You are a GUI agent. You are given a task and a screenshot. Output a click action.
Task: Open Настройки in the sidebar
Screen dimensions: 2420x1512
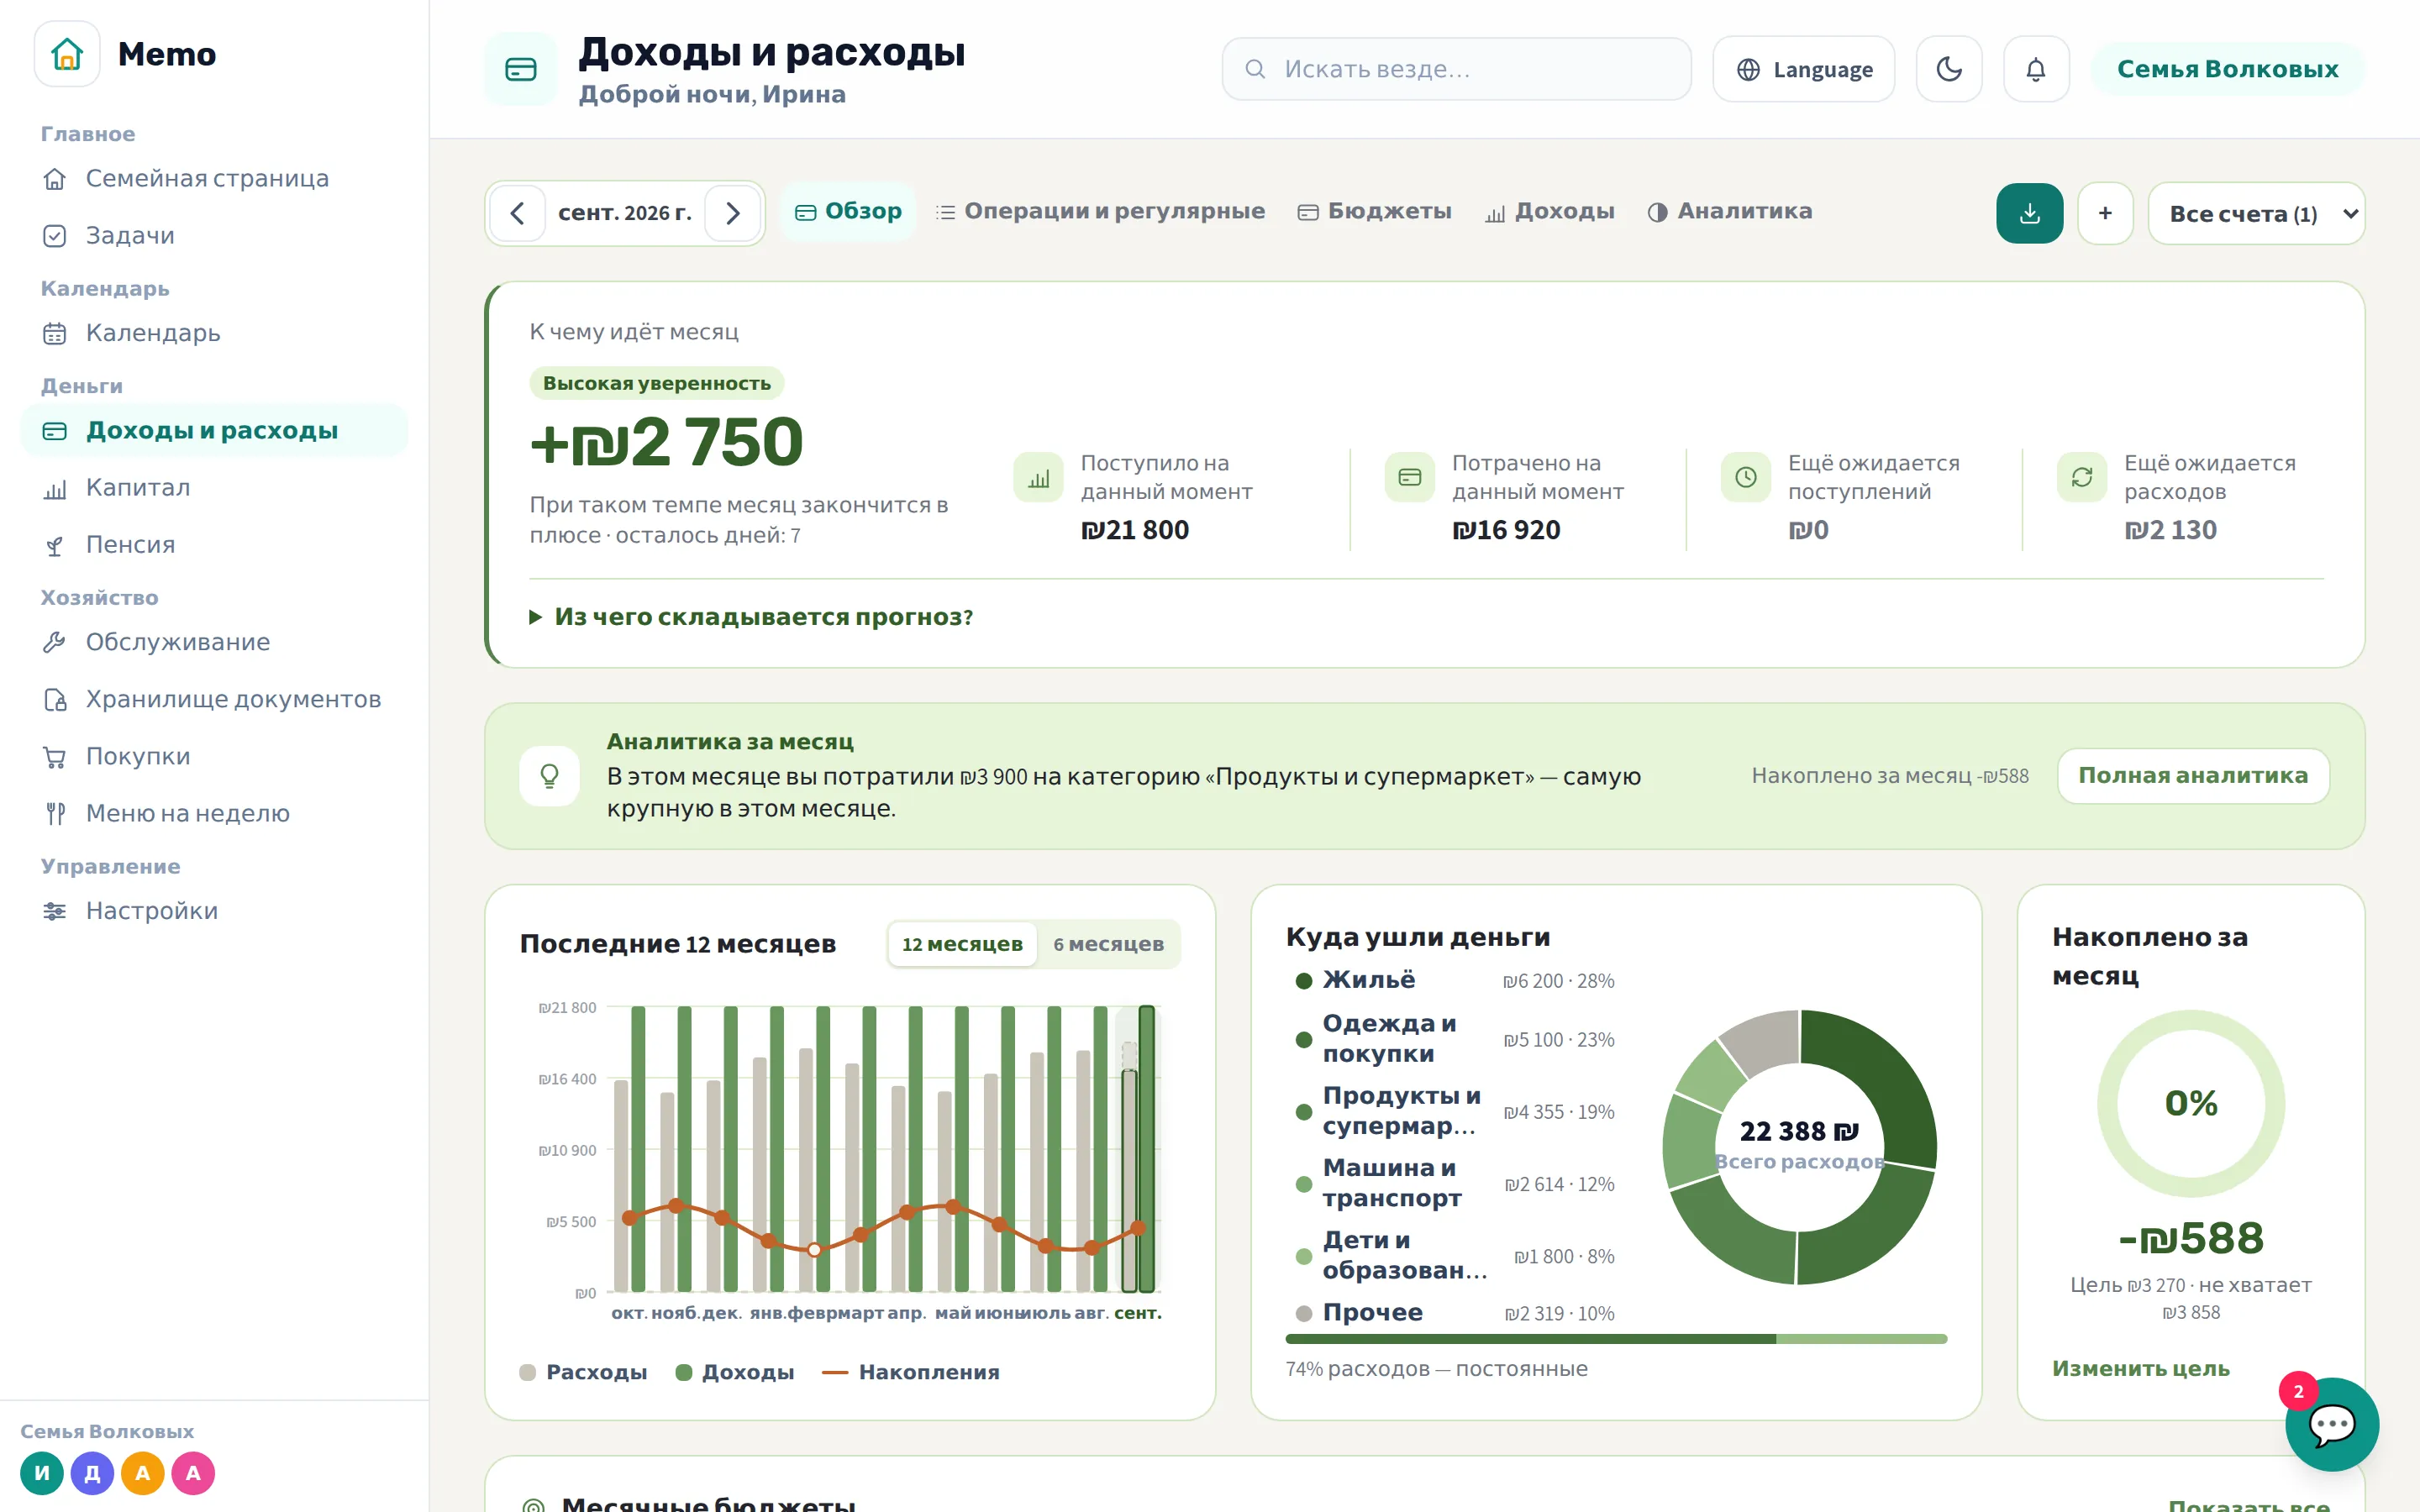click(214, 911)
